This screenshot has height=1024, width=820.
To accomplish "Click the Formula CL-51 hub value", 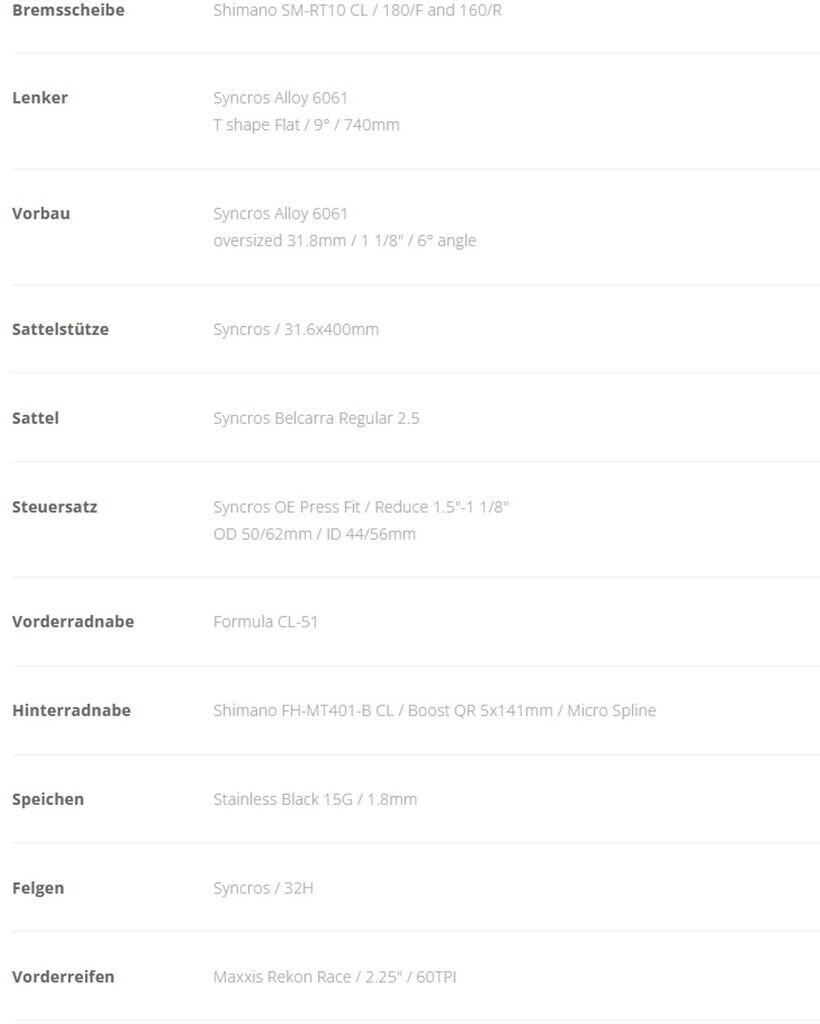I will [x=265, y=622].
